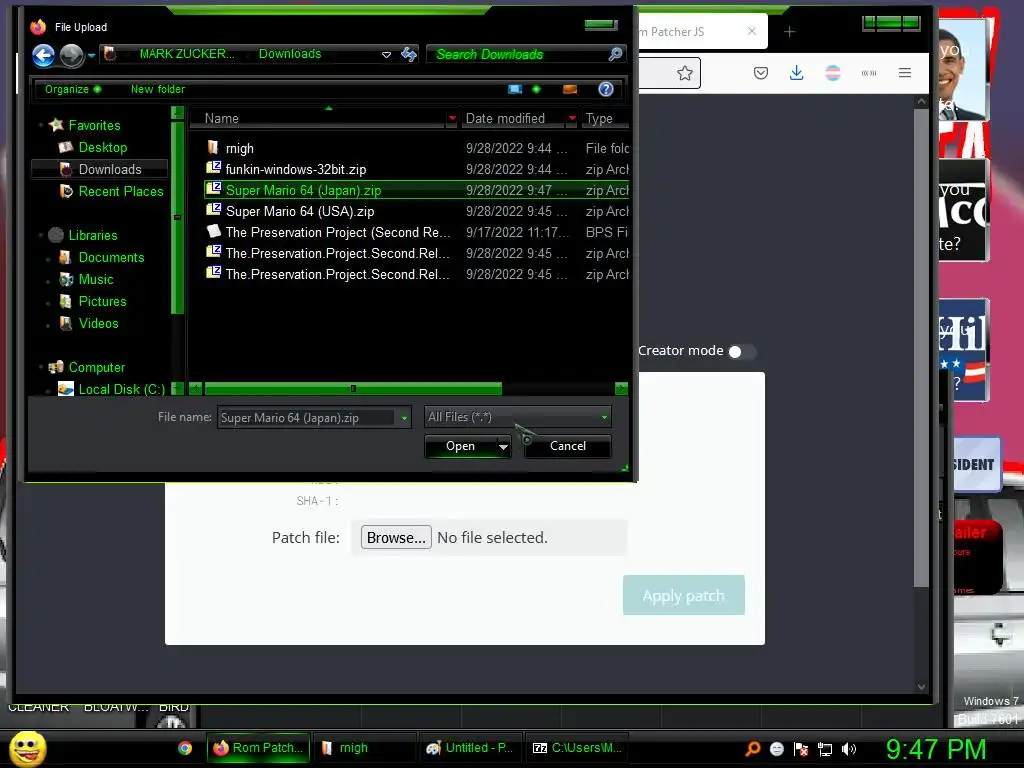Click the Apply patch button
The image size is (1024, 768).
[x=683, y=596]
